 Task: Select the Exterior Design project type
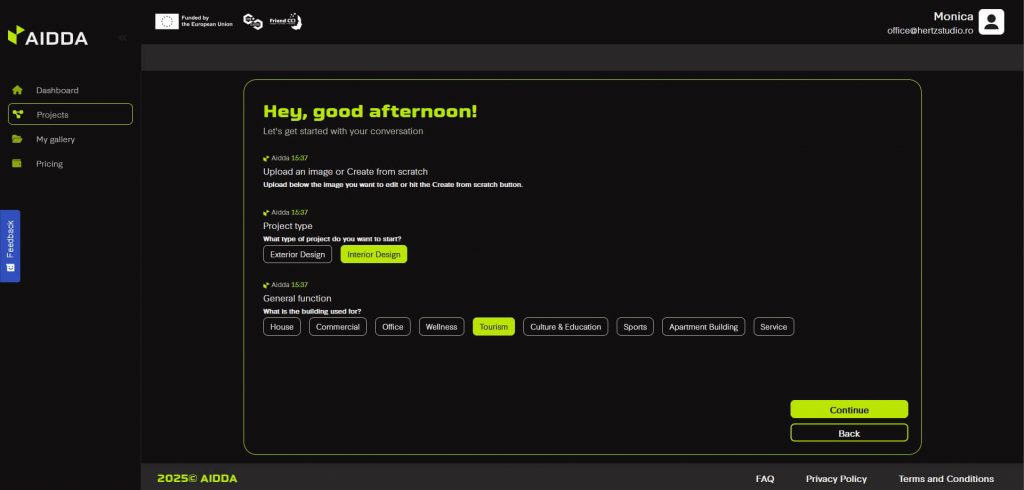[x=297, y=254]
